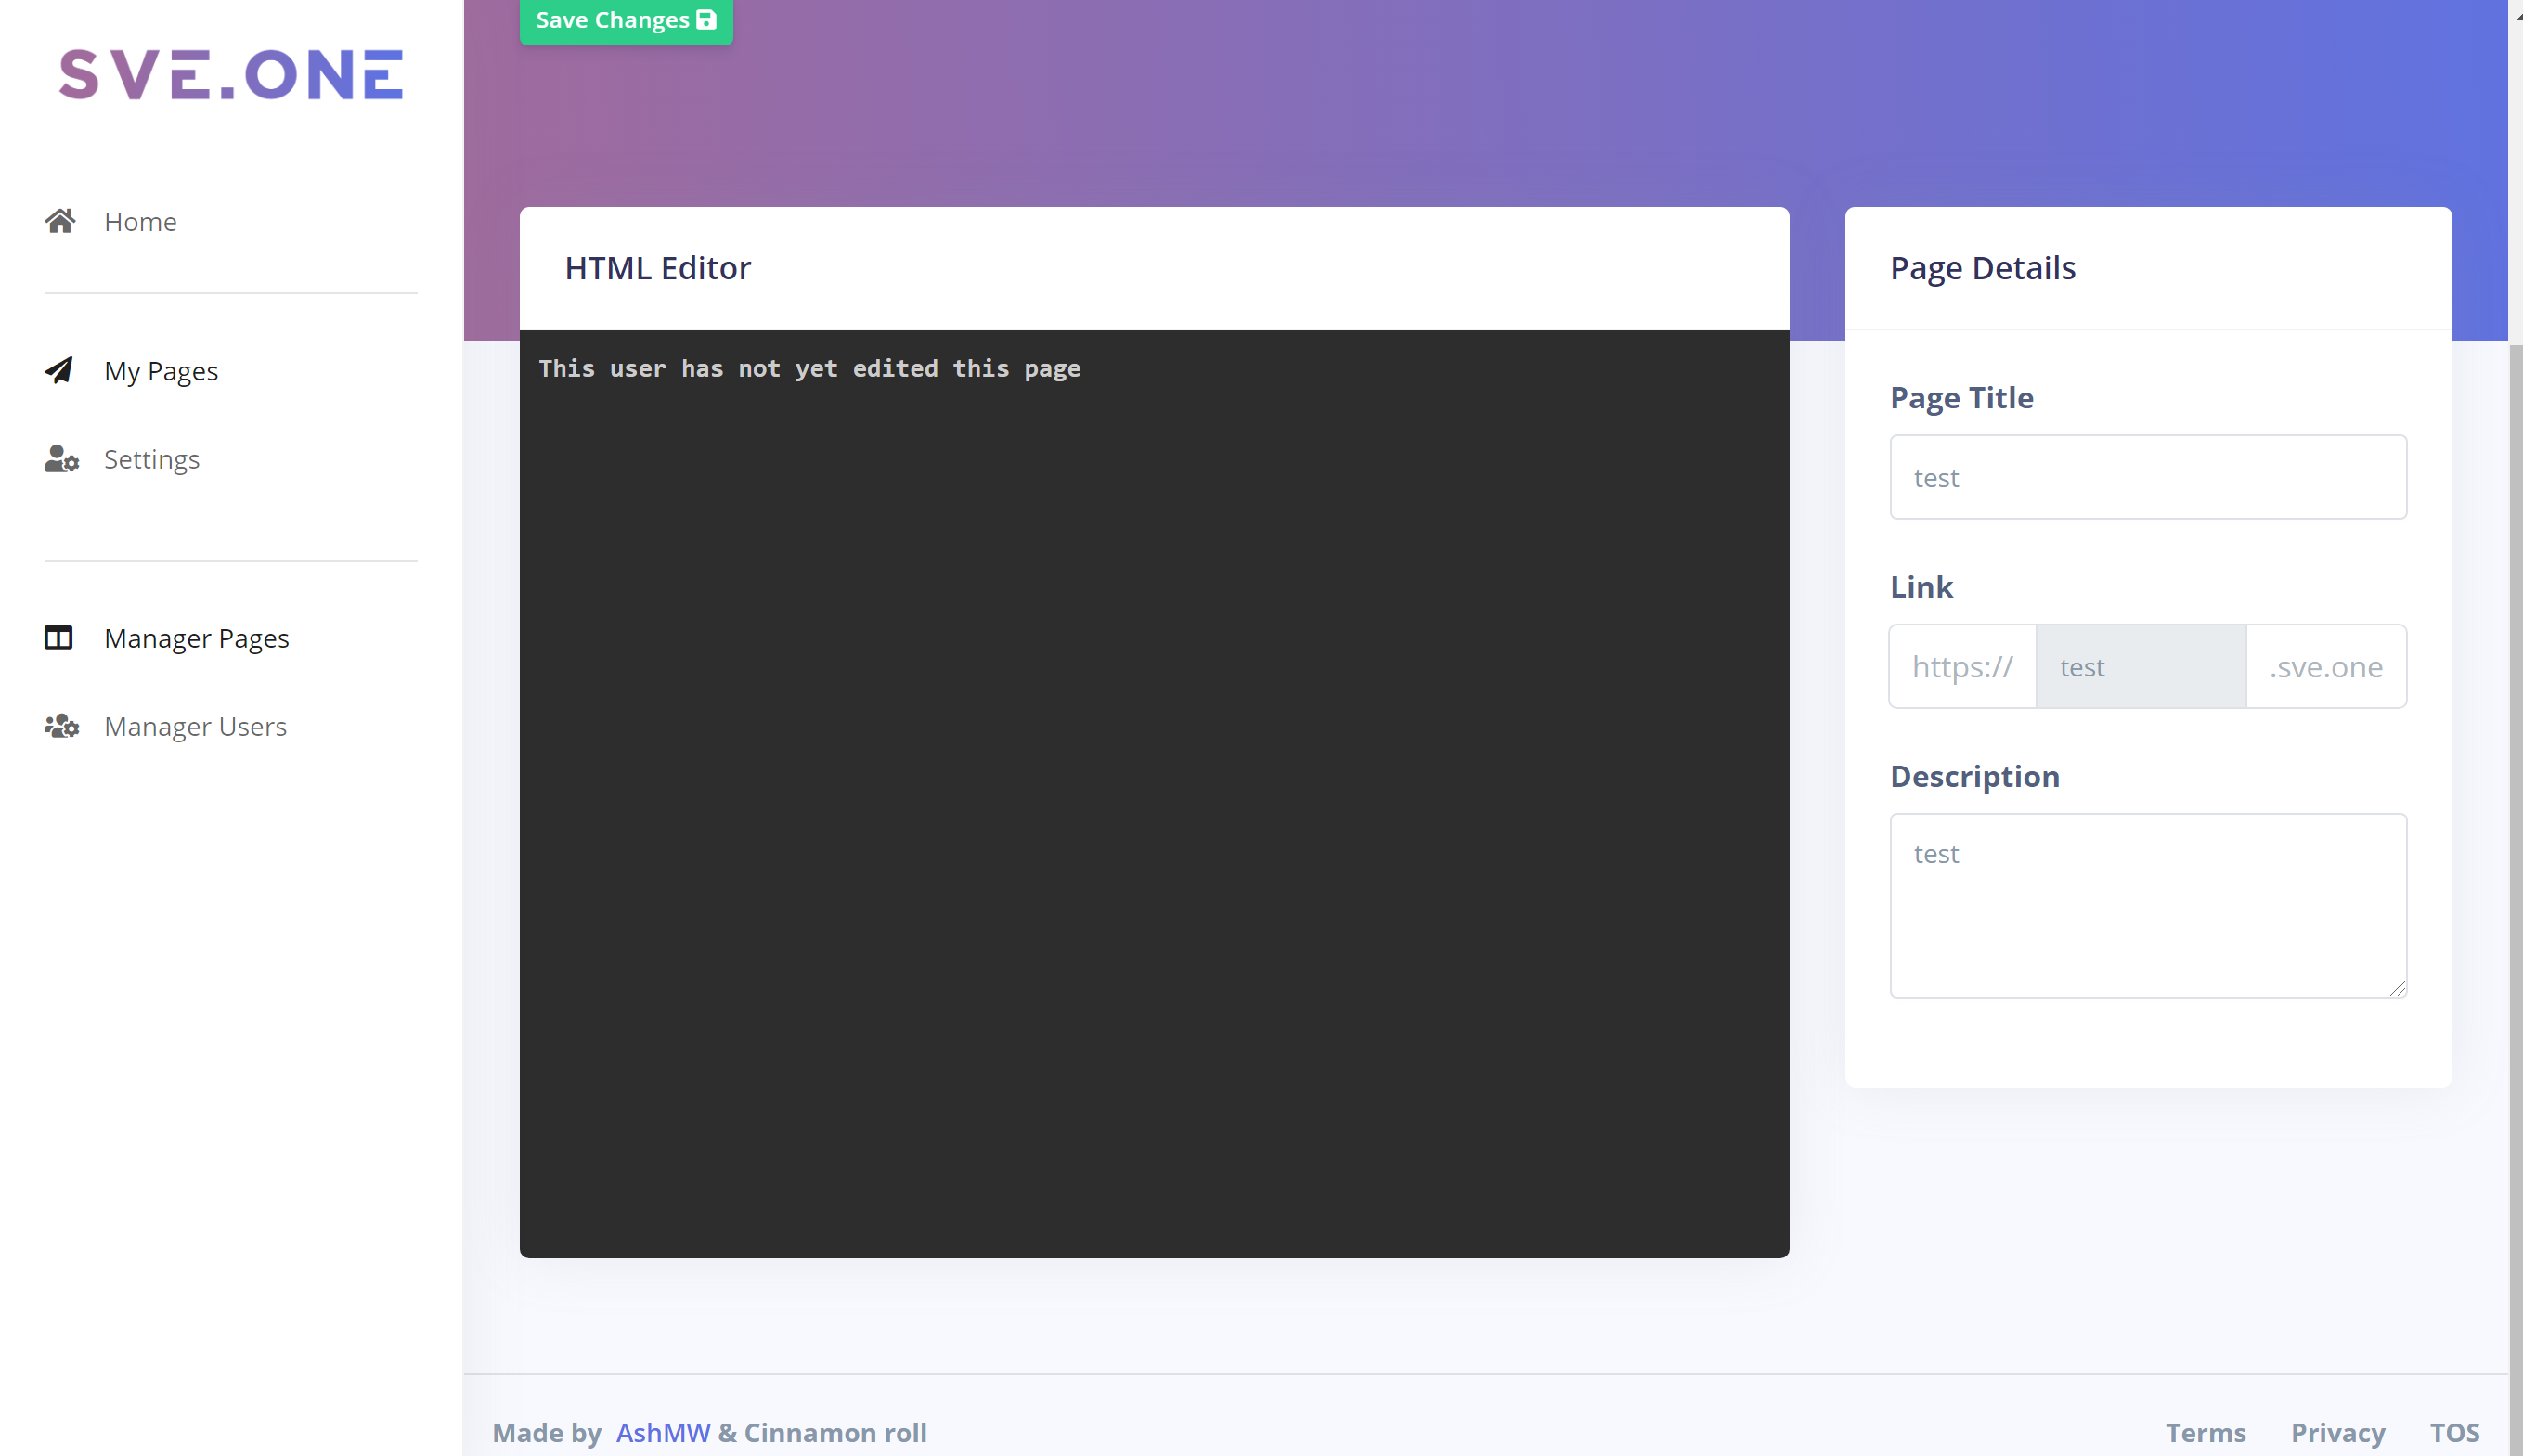Viewport: 2523px width, 1456px height.
Task: Click the "Description" label
Action: (x=1974, y=776)
